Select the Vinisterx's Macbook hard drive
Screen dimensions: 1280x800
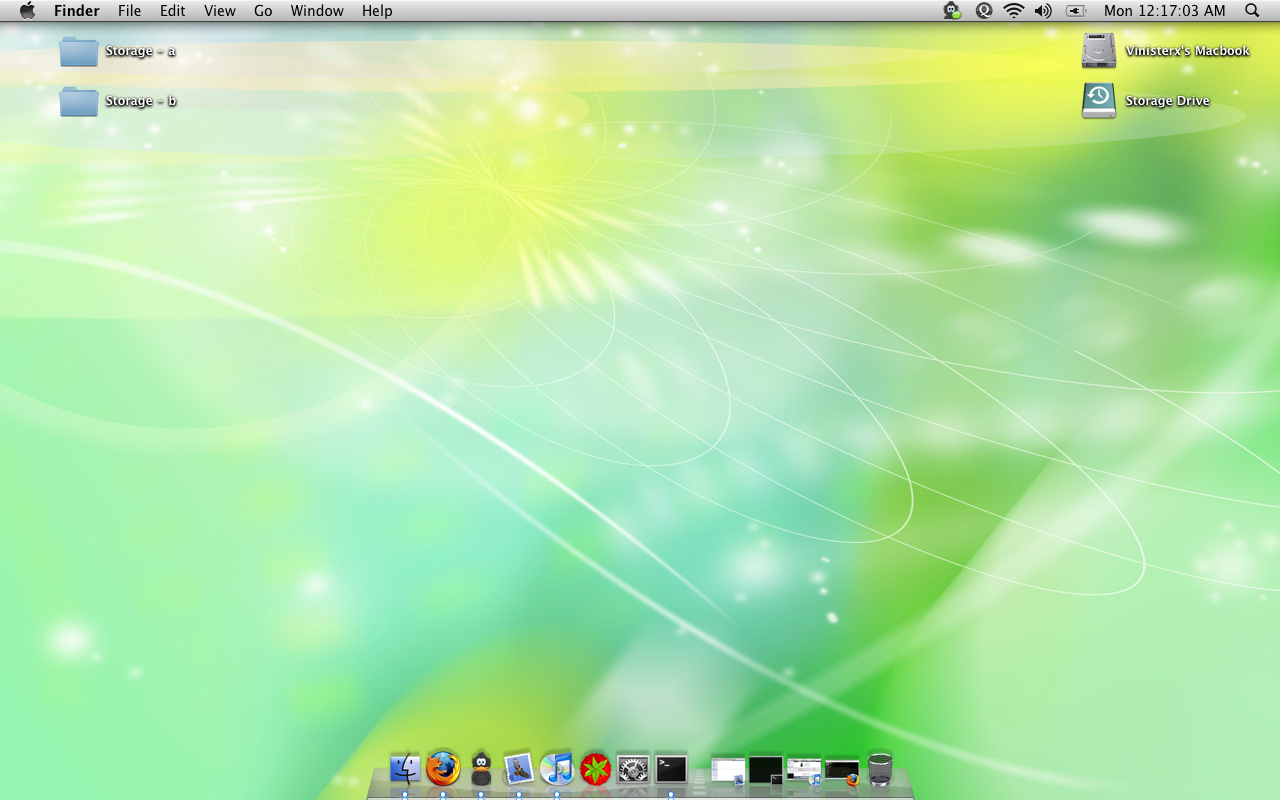[1098, 51]
